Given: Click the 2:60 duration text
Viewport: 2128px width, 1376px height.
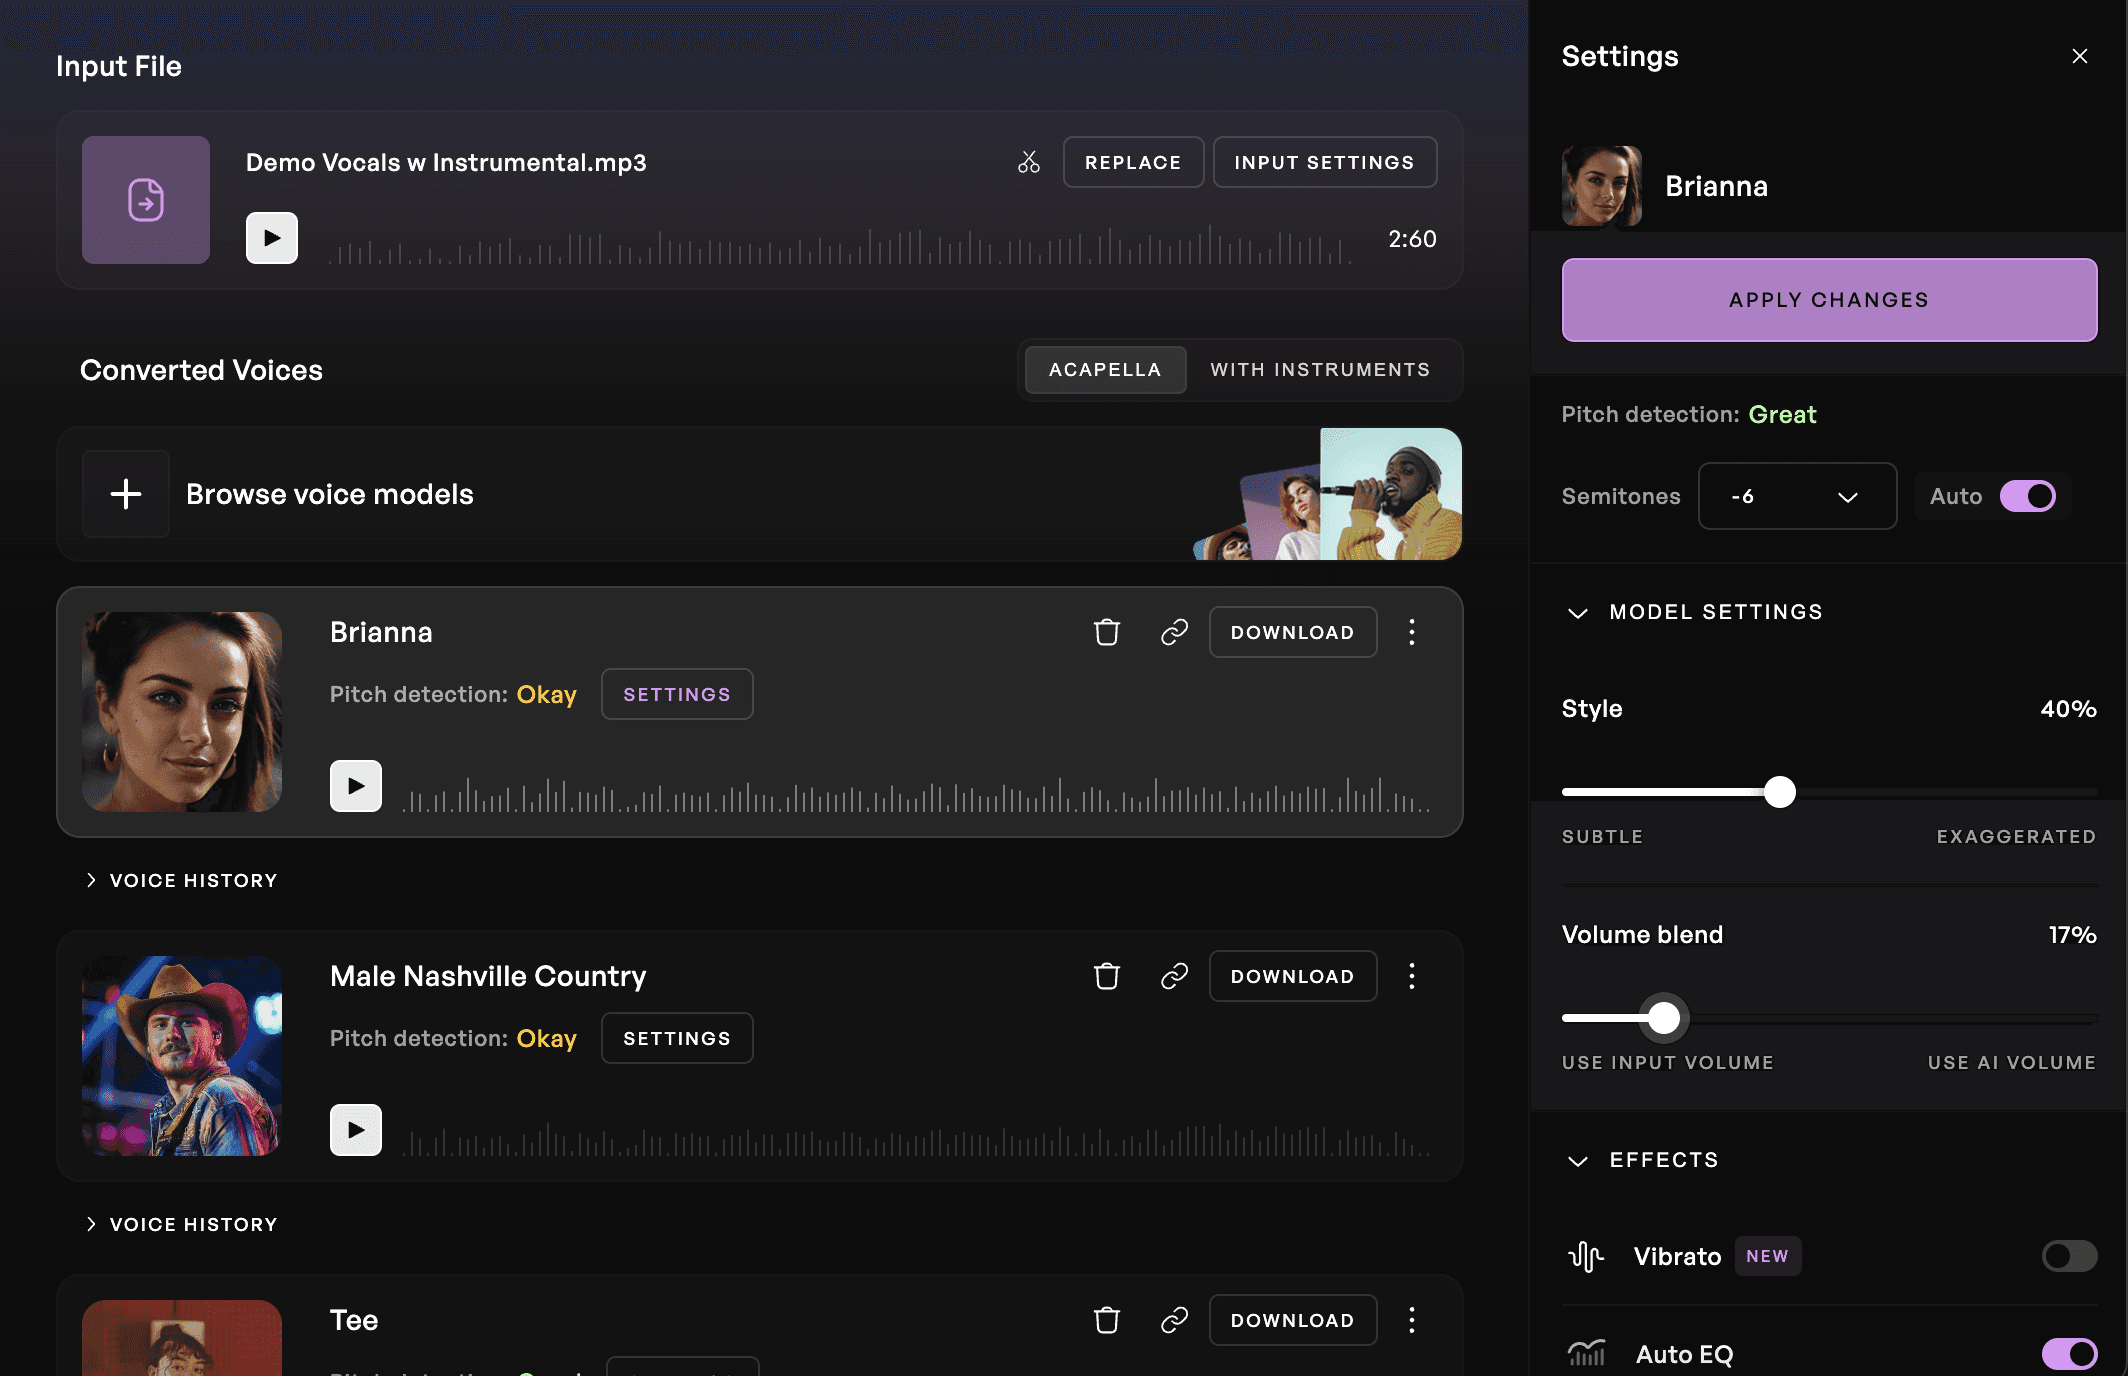Looking at the screenshot, I should tap(1412, 239).
